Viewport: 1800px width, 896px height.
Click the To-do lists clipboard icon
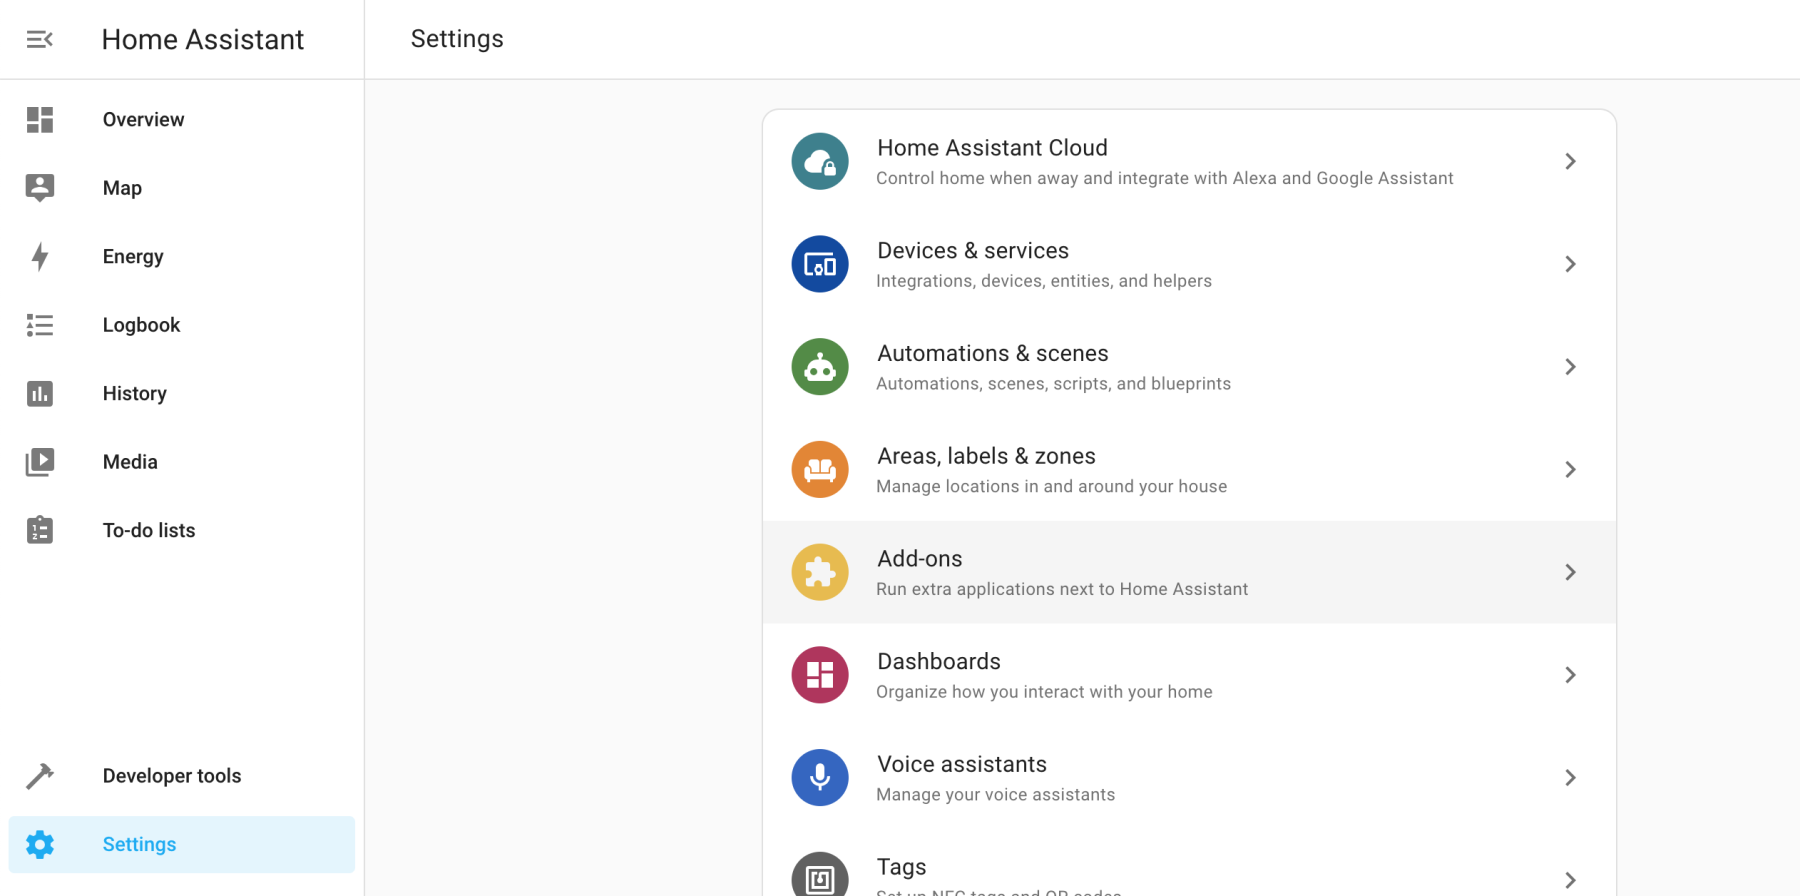point(40,530)
